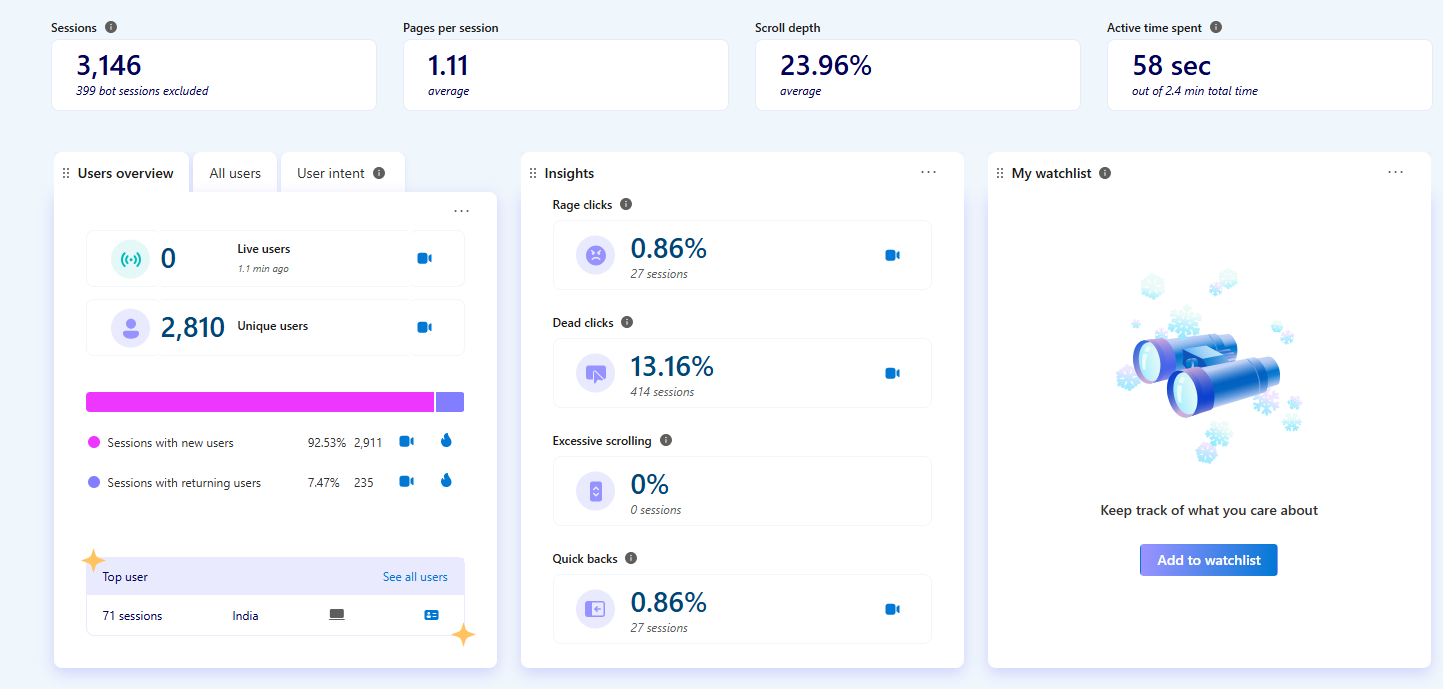Expand My watchlist more options menu
Image resolution: width=1443 pixels, height=689 pixels.
[x=1395, y=172]
